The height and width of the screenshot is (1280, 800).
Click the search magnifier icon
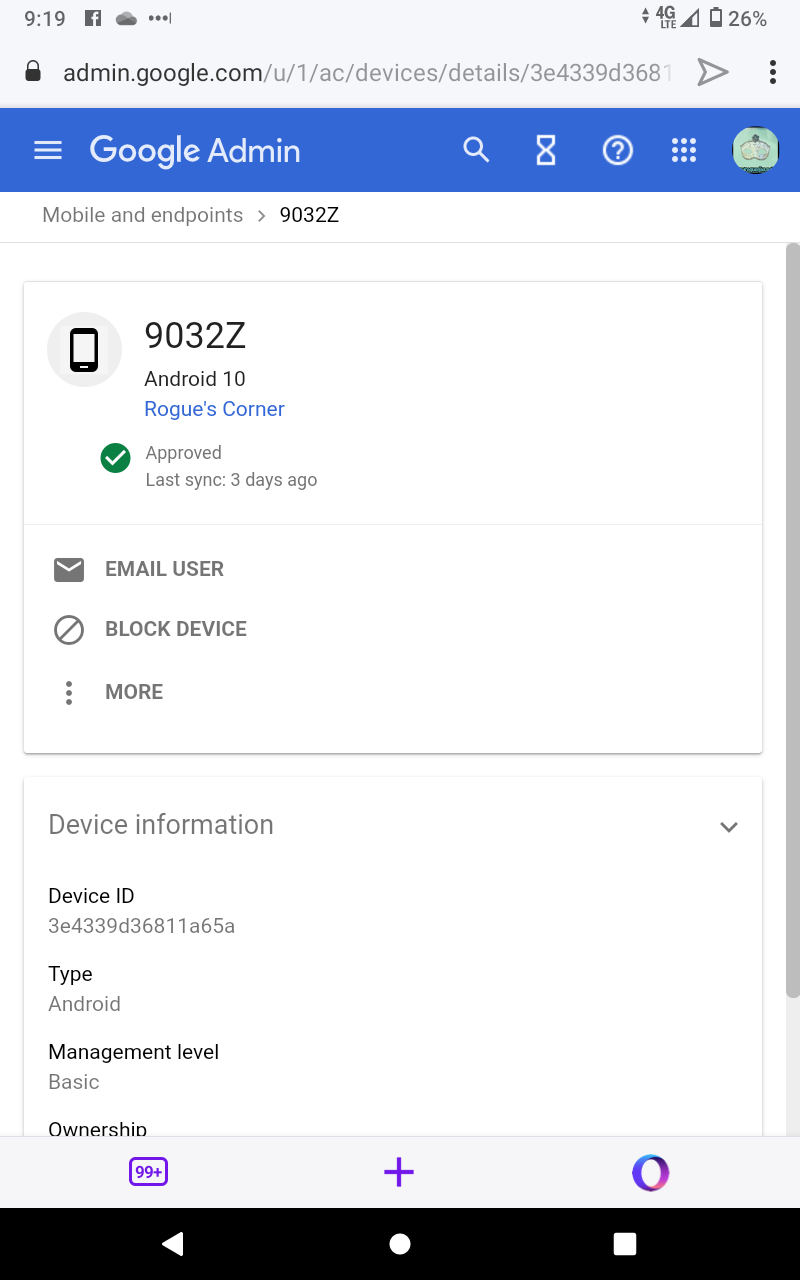click(476, 150)
